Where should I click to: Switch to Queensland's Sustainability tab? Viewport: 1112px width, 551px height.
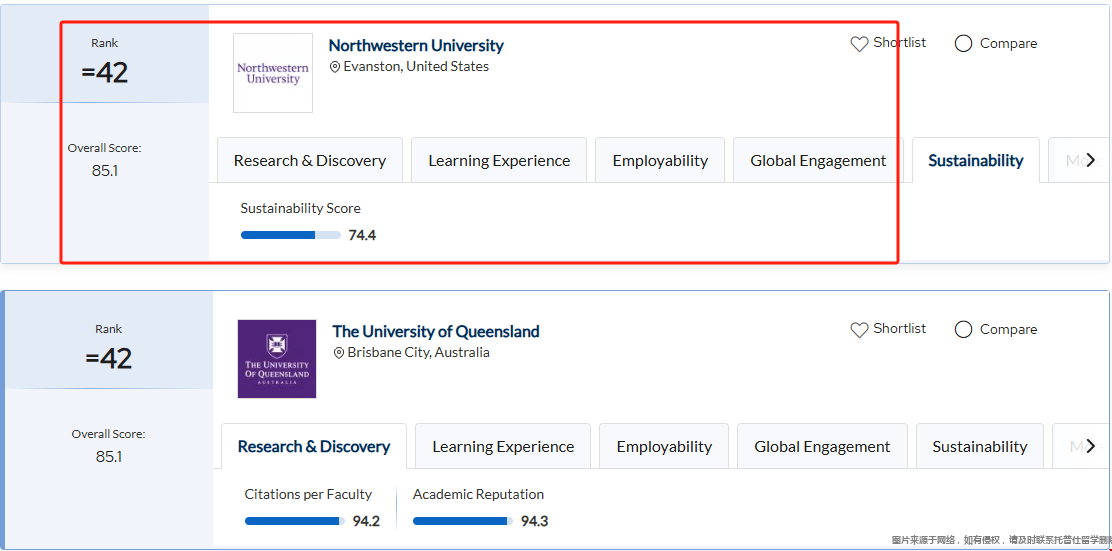980,447
